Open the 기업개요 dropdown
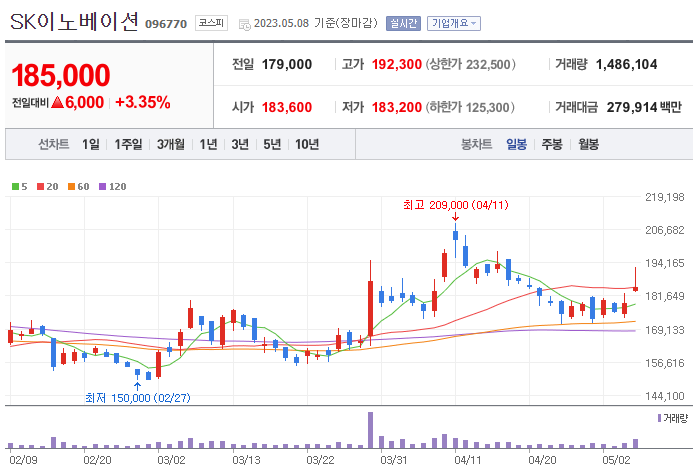The width and height of the screenshot is (693, 474). tap(454, 23)
